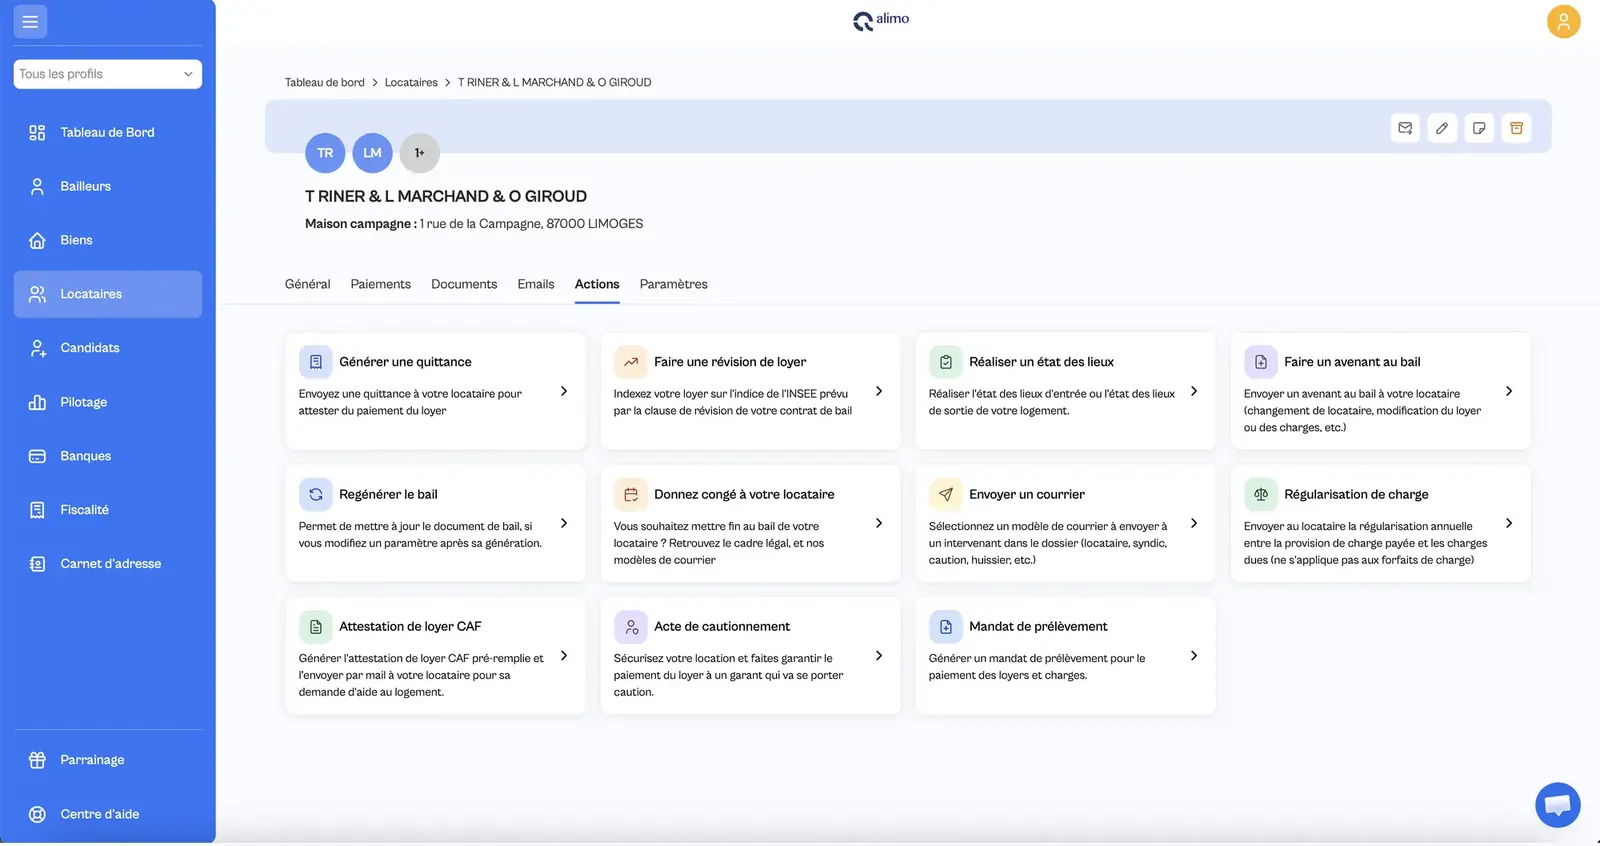Click the Régularisation de charge scales icon
This screenshot has width=1600, height=846.
coord(1260,494)
